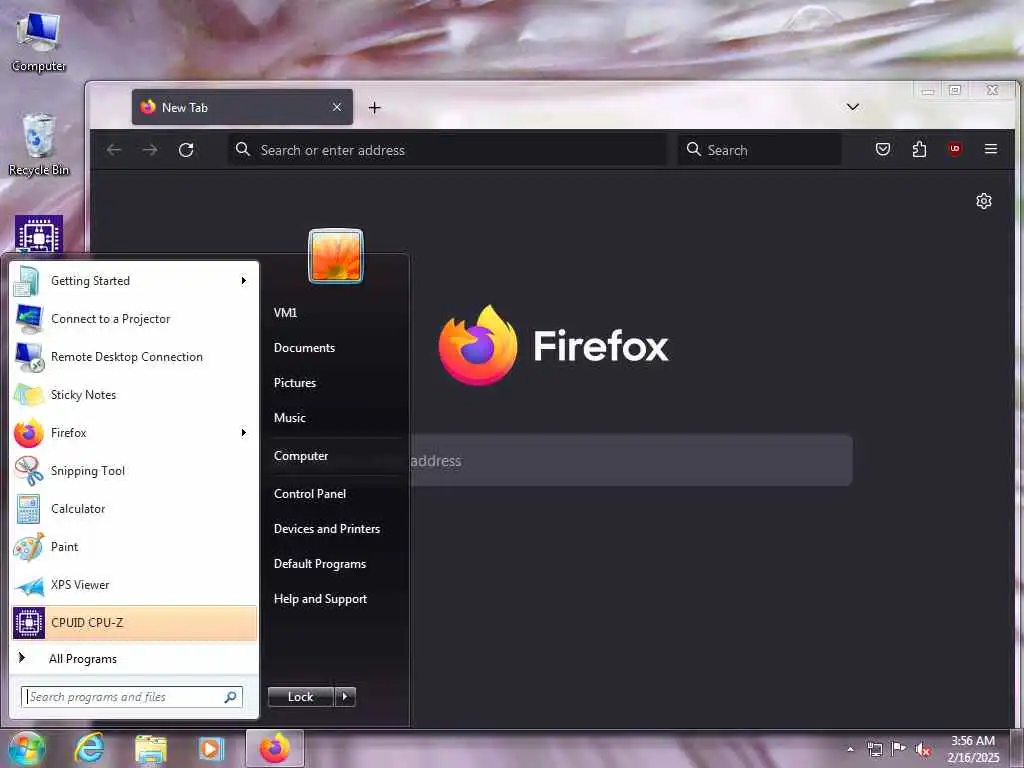Click the Show desktop strip
Image resolution: width=1024 pixels, height=768 pixels.
1017,749
